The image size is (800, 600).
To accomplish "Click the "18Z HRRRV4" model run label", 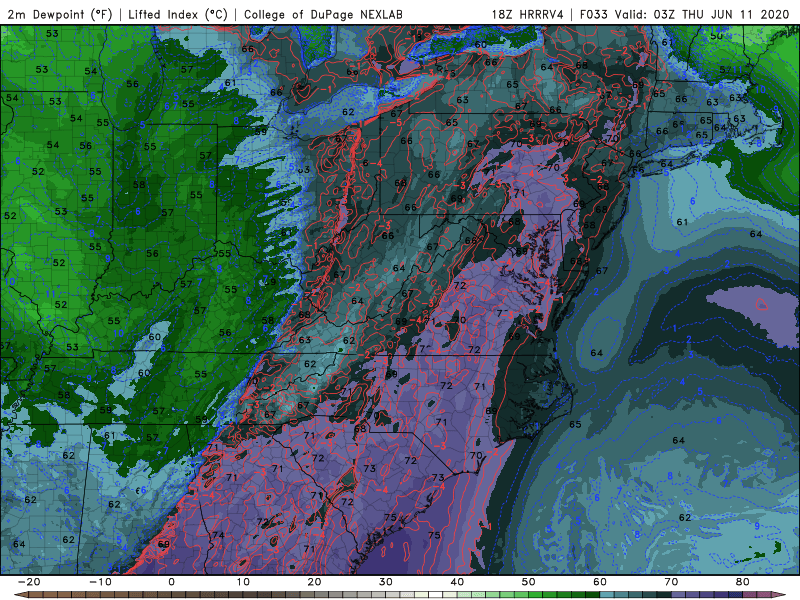I will (x=528, y=14).
